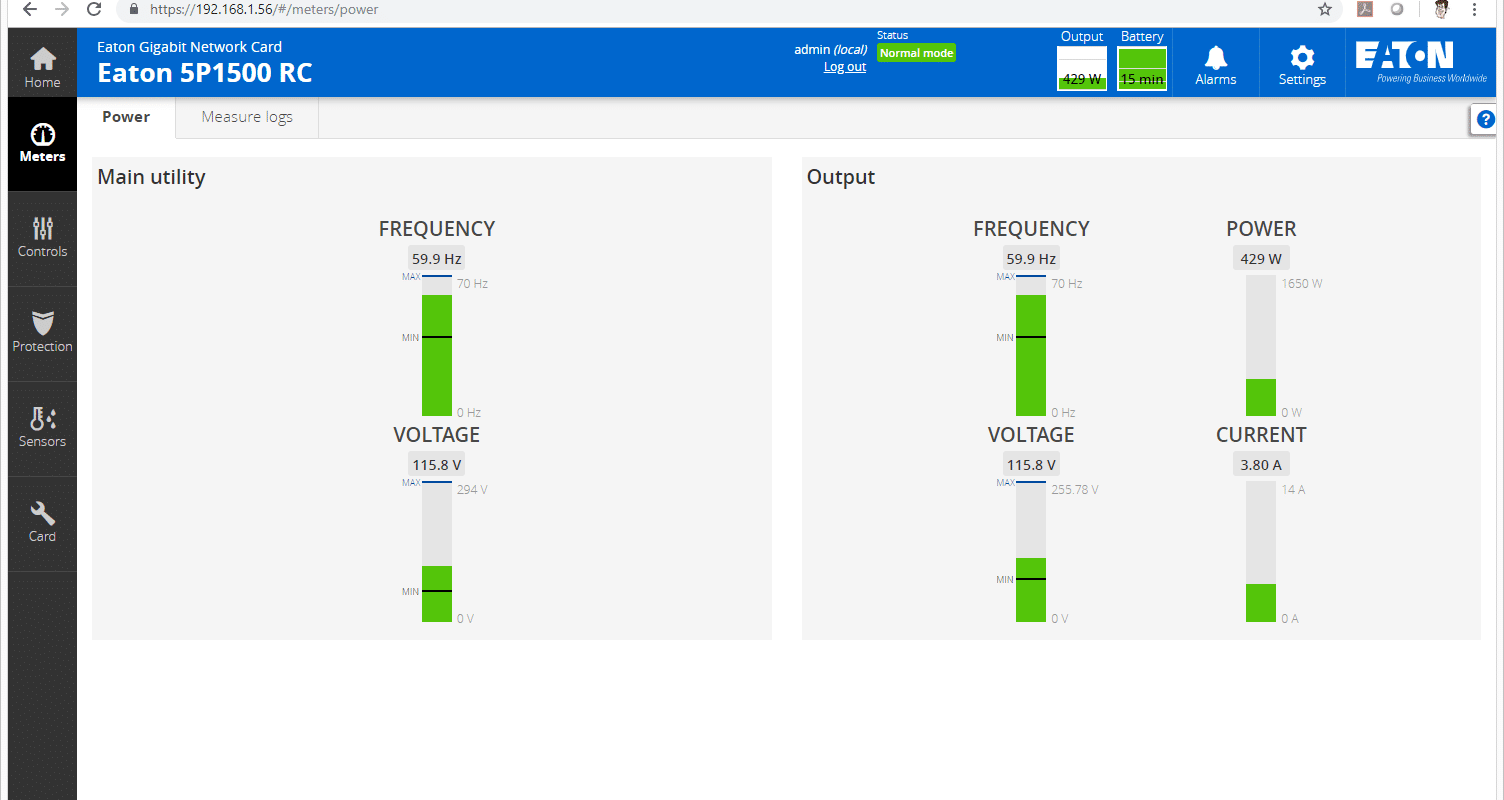Click the Output frequency bar
Viewport: 1504px width, 800px height.
click(1031, 345)
